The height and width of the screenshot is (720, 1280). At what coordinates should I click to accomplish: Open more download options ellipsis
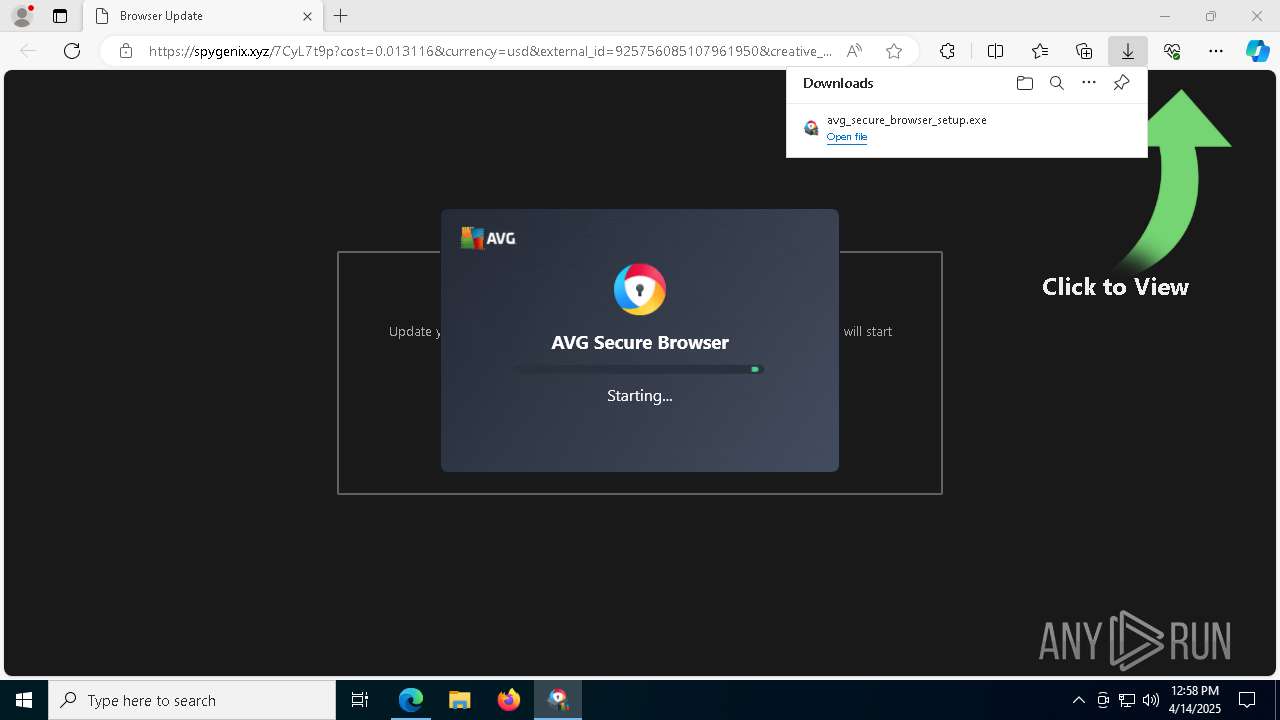(x=1089, y=83)
